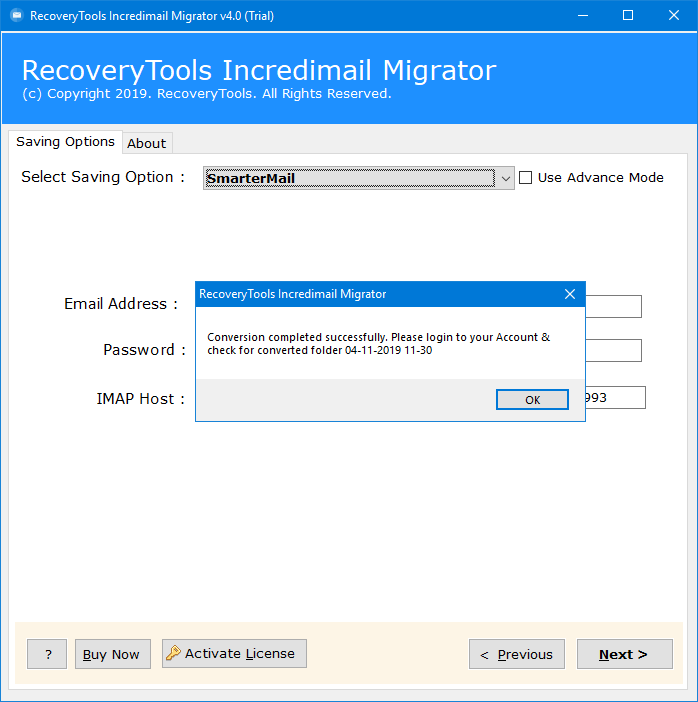Close the conversion dialog with its X
Viewport: 698px width, 702px height.
[570, 294]
